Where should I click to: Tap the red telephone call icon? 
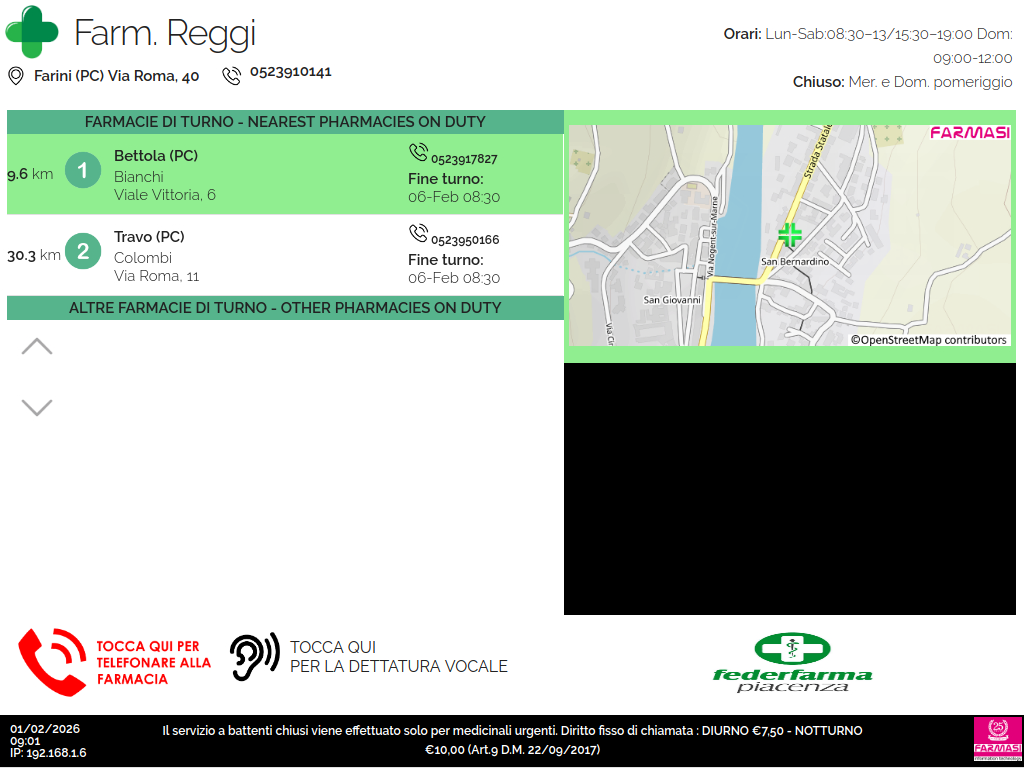coord(53,662)
